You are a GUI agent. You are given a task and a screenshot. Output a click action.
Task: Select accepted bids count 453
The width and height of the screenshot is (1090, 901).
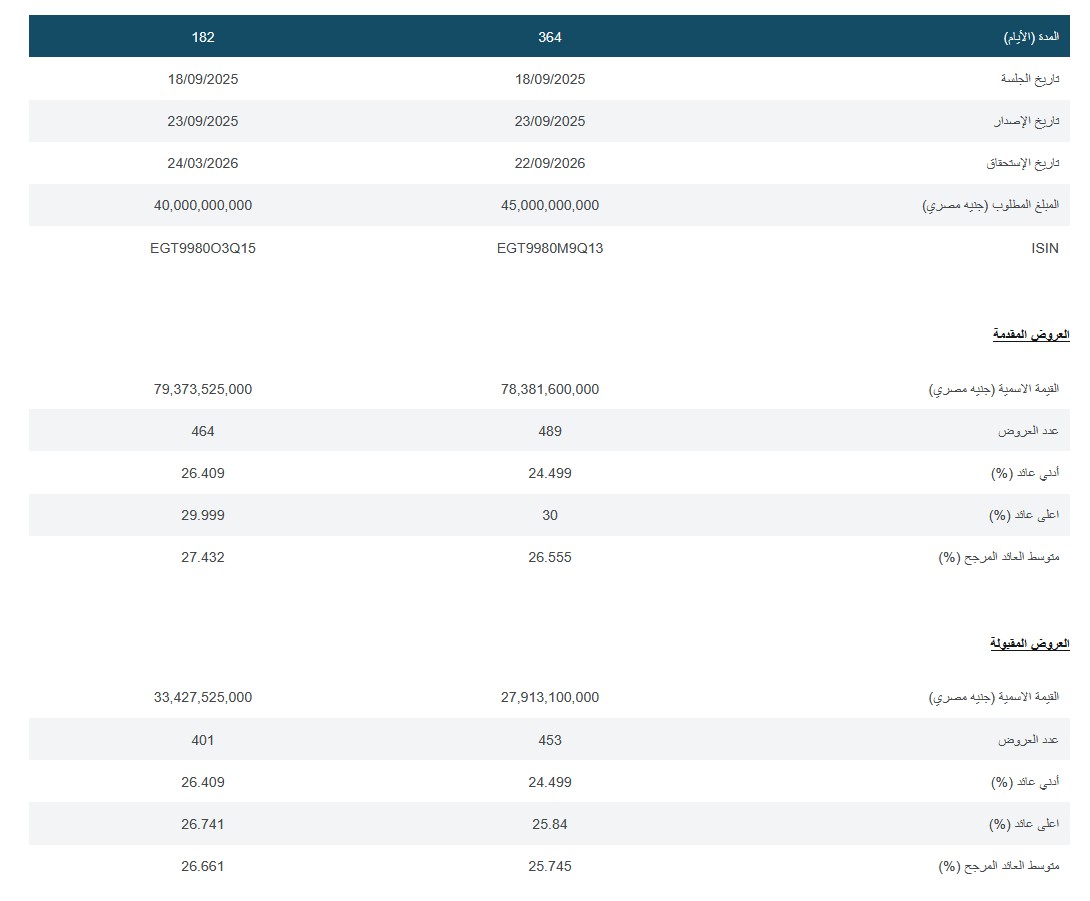[x=550, y=740]
